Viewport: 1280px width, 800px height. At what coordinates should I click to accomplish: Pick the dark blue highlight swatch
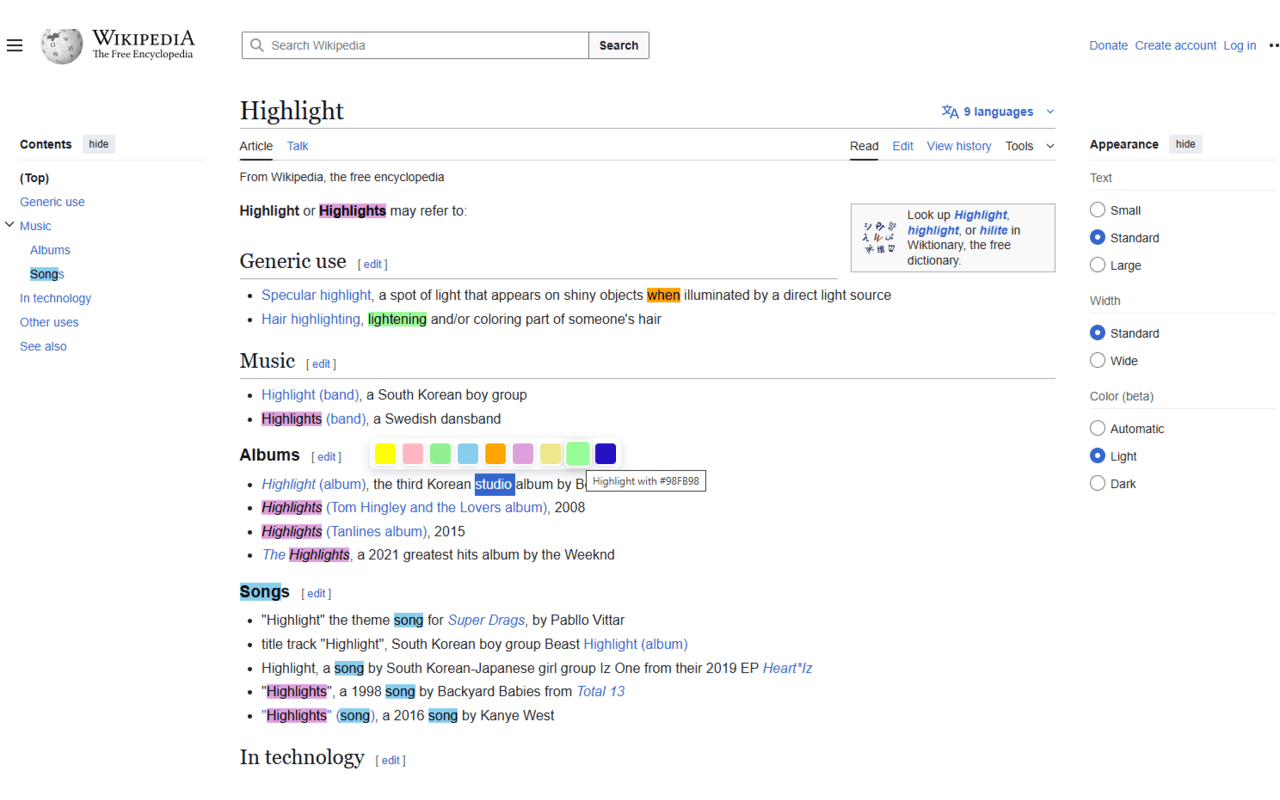coord(605,454)
